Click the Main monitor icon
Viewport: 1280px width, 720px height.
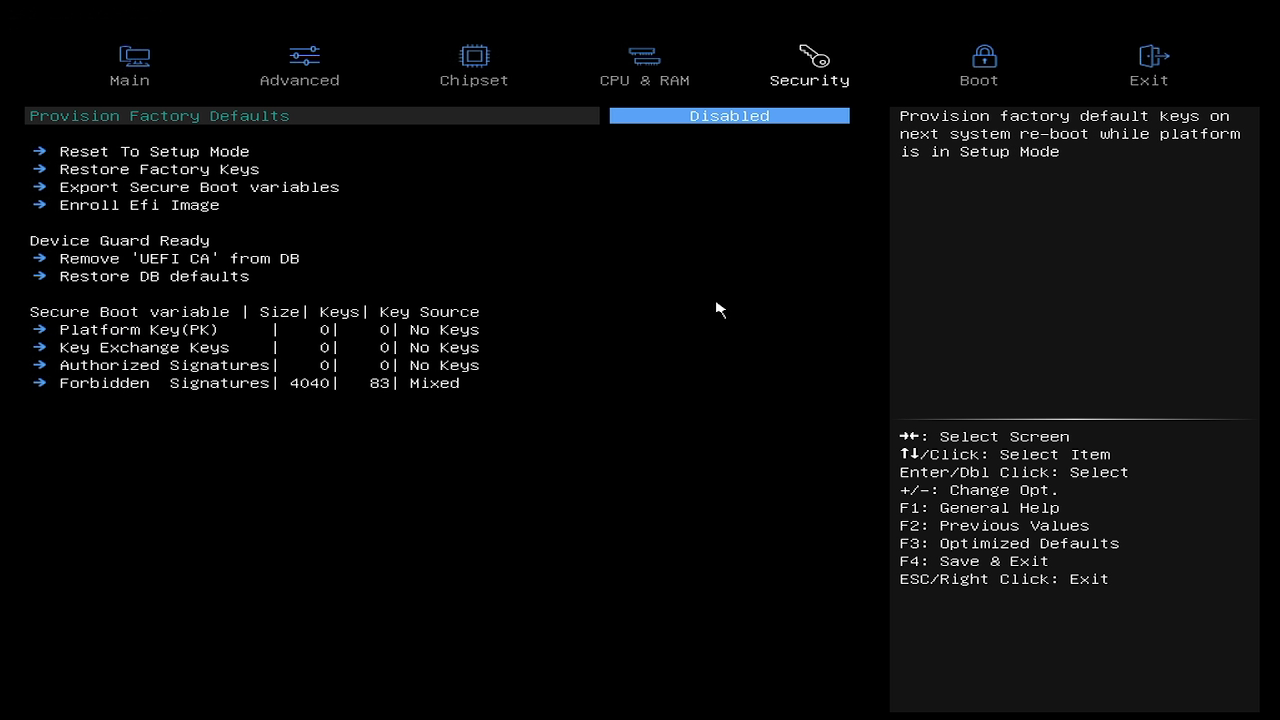[134, 56]
